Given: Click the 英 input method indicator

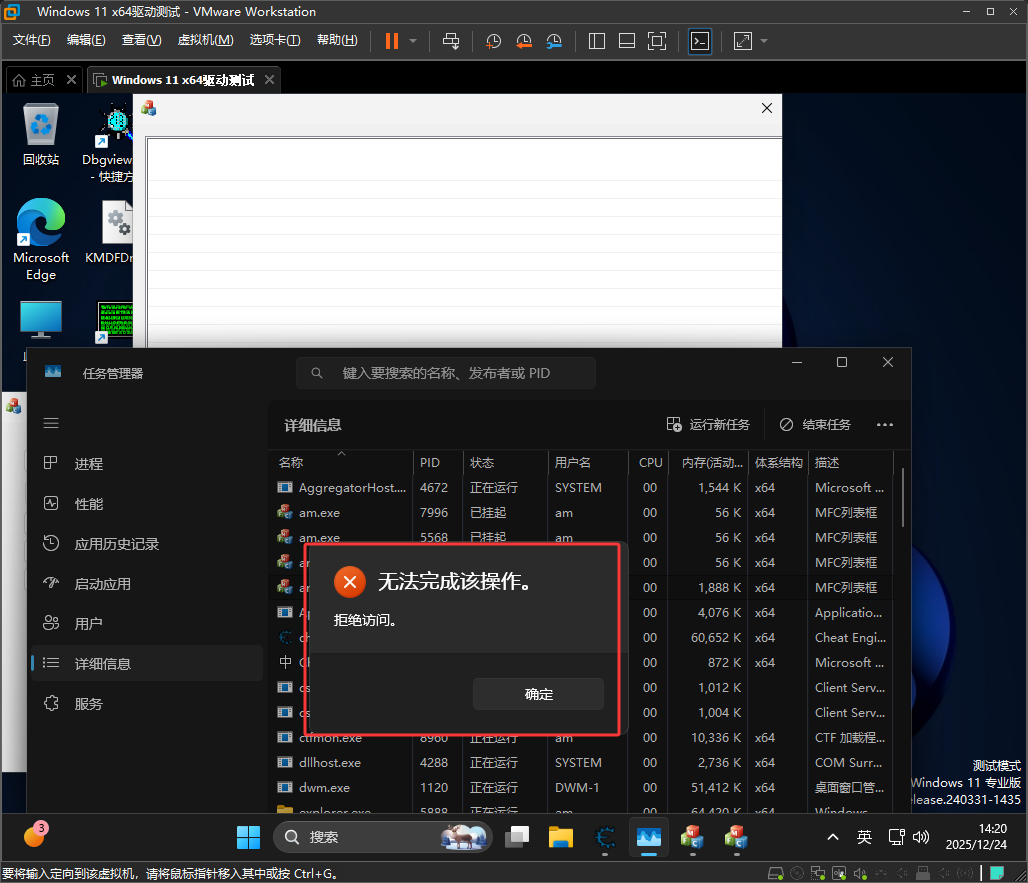Looking at the screenshot, I should (x=864, y=837).
